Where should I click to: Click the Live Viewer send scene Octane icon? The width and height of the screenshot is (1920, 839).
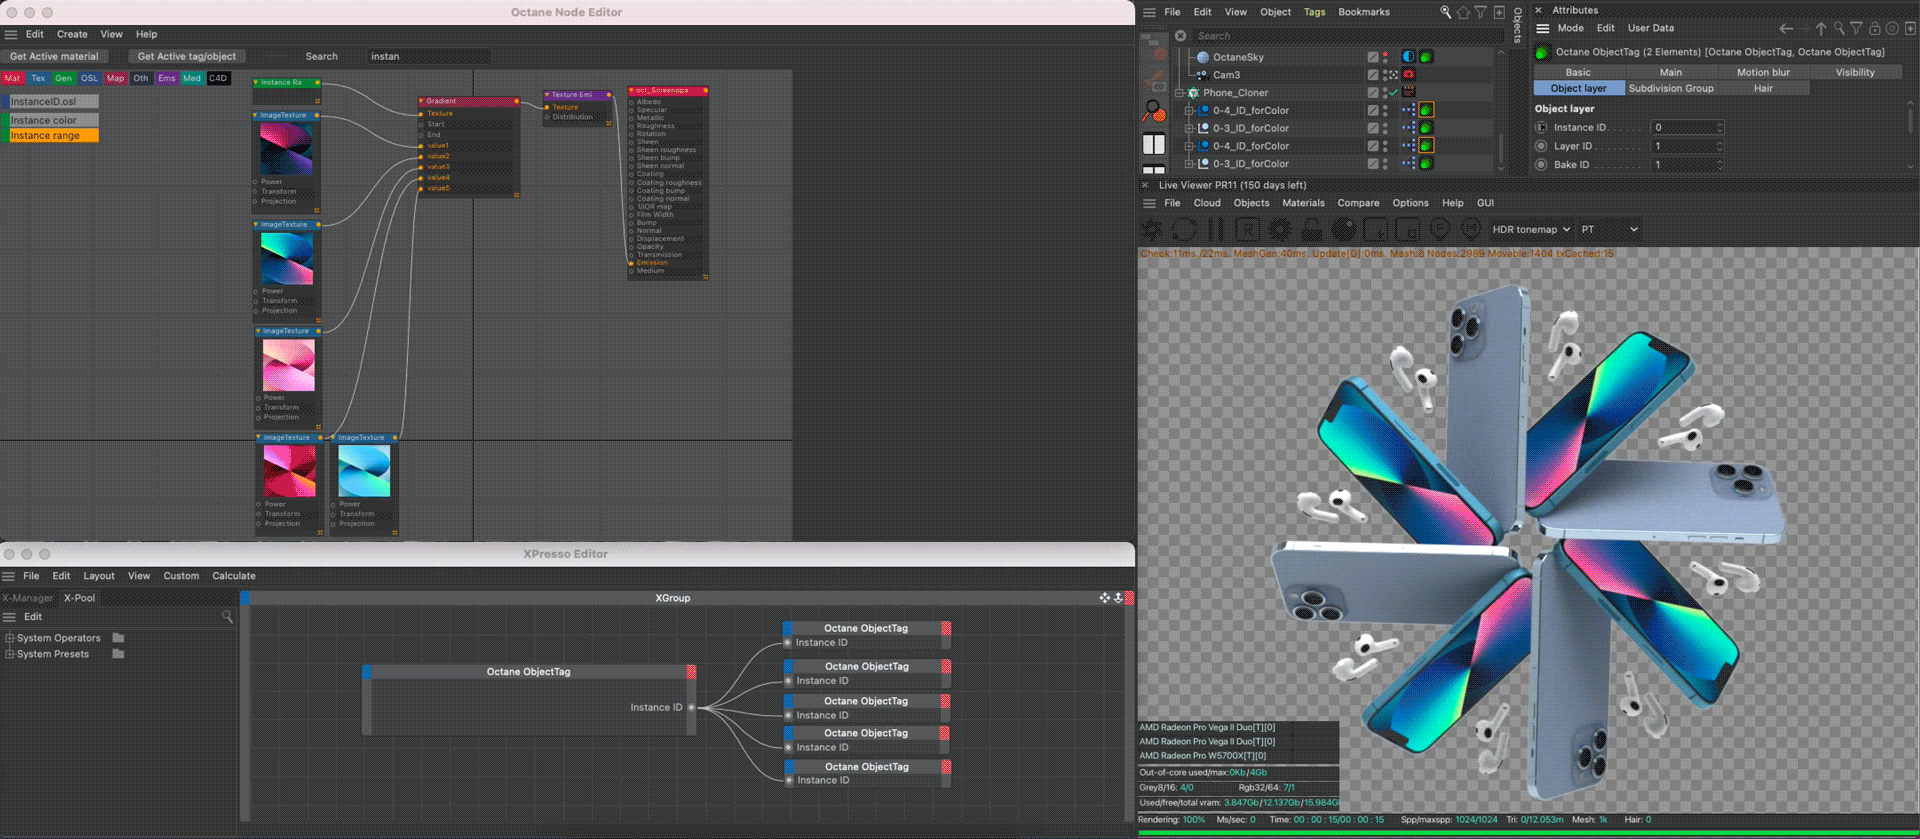[x=1152, y=230]
